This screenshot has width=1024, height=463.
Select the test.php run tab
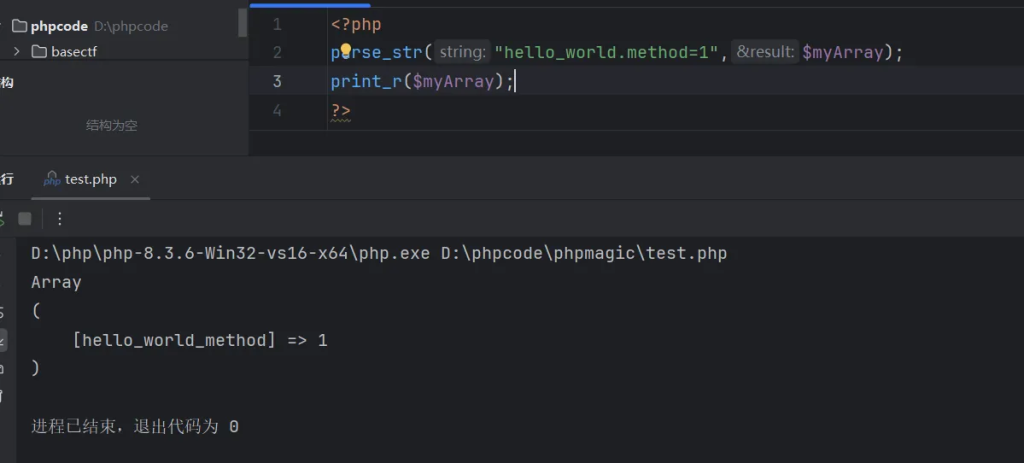[x=90, y=180]
